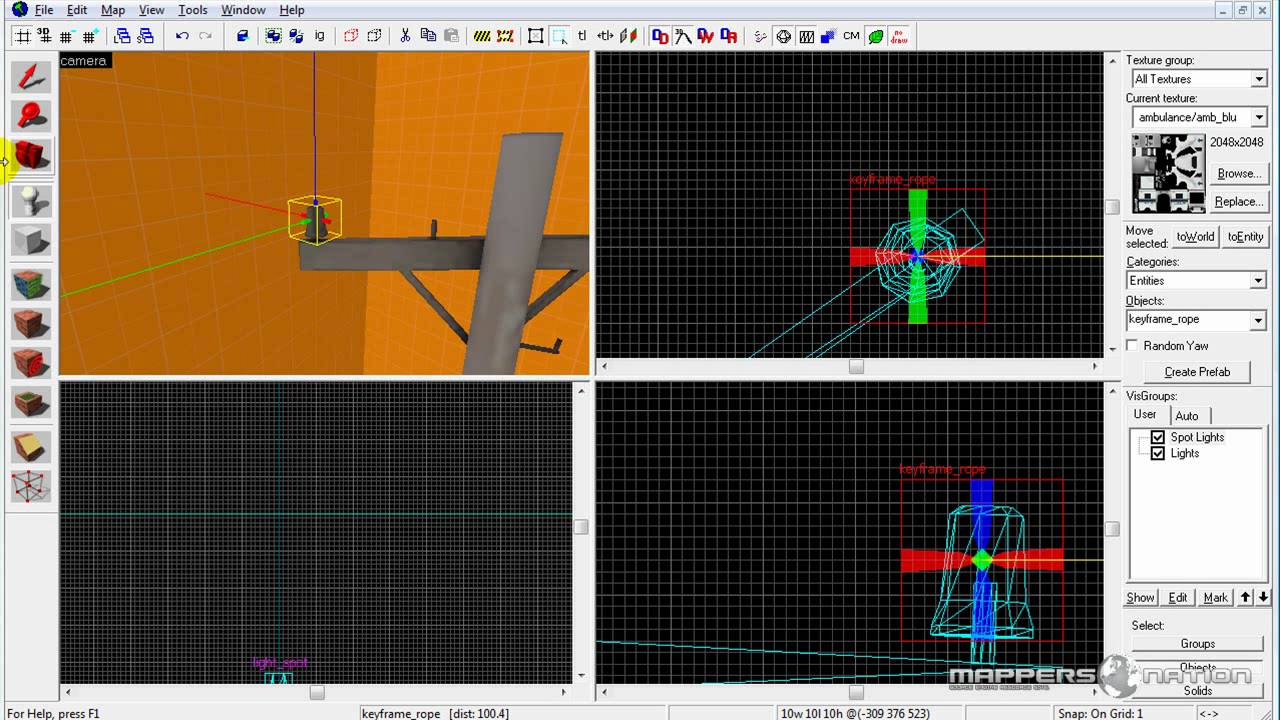Viewport: 1280px width, 720px height.
Task: Open the Window menu
Action: click(x=243, y=10)
